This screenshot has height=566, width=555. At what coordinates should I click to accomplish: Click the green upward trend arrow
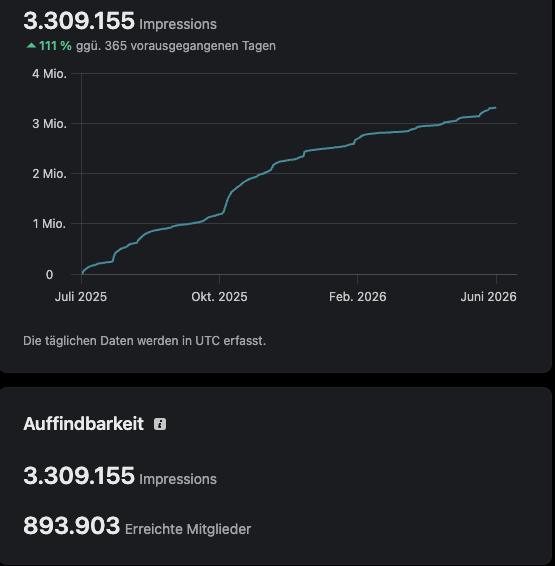pyautogui.click(x=31, y=45)
